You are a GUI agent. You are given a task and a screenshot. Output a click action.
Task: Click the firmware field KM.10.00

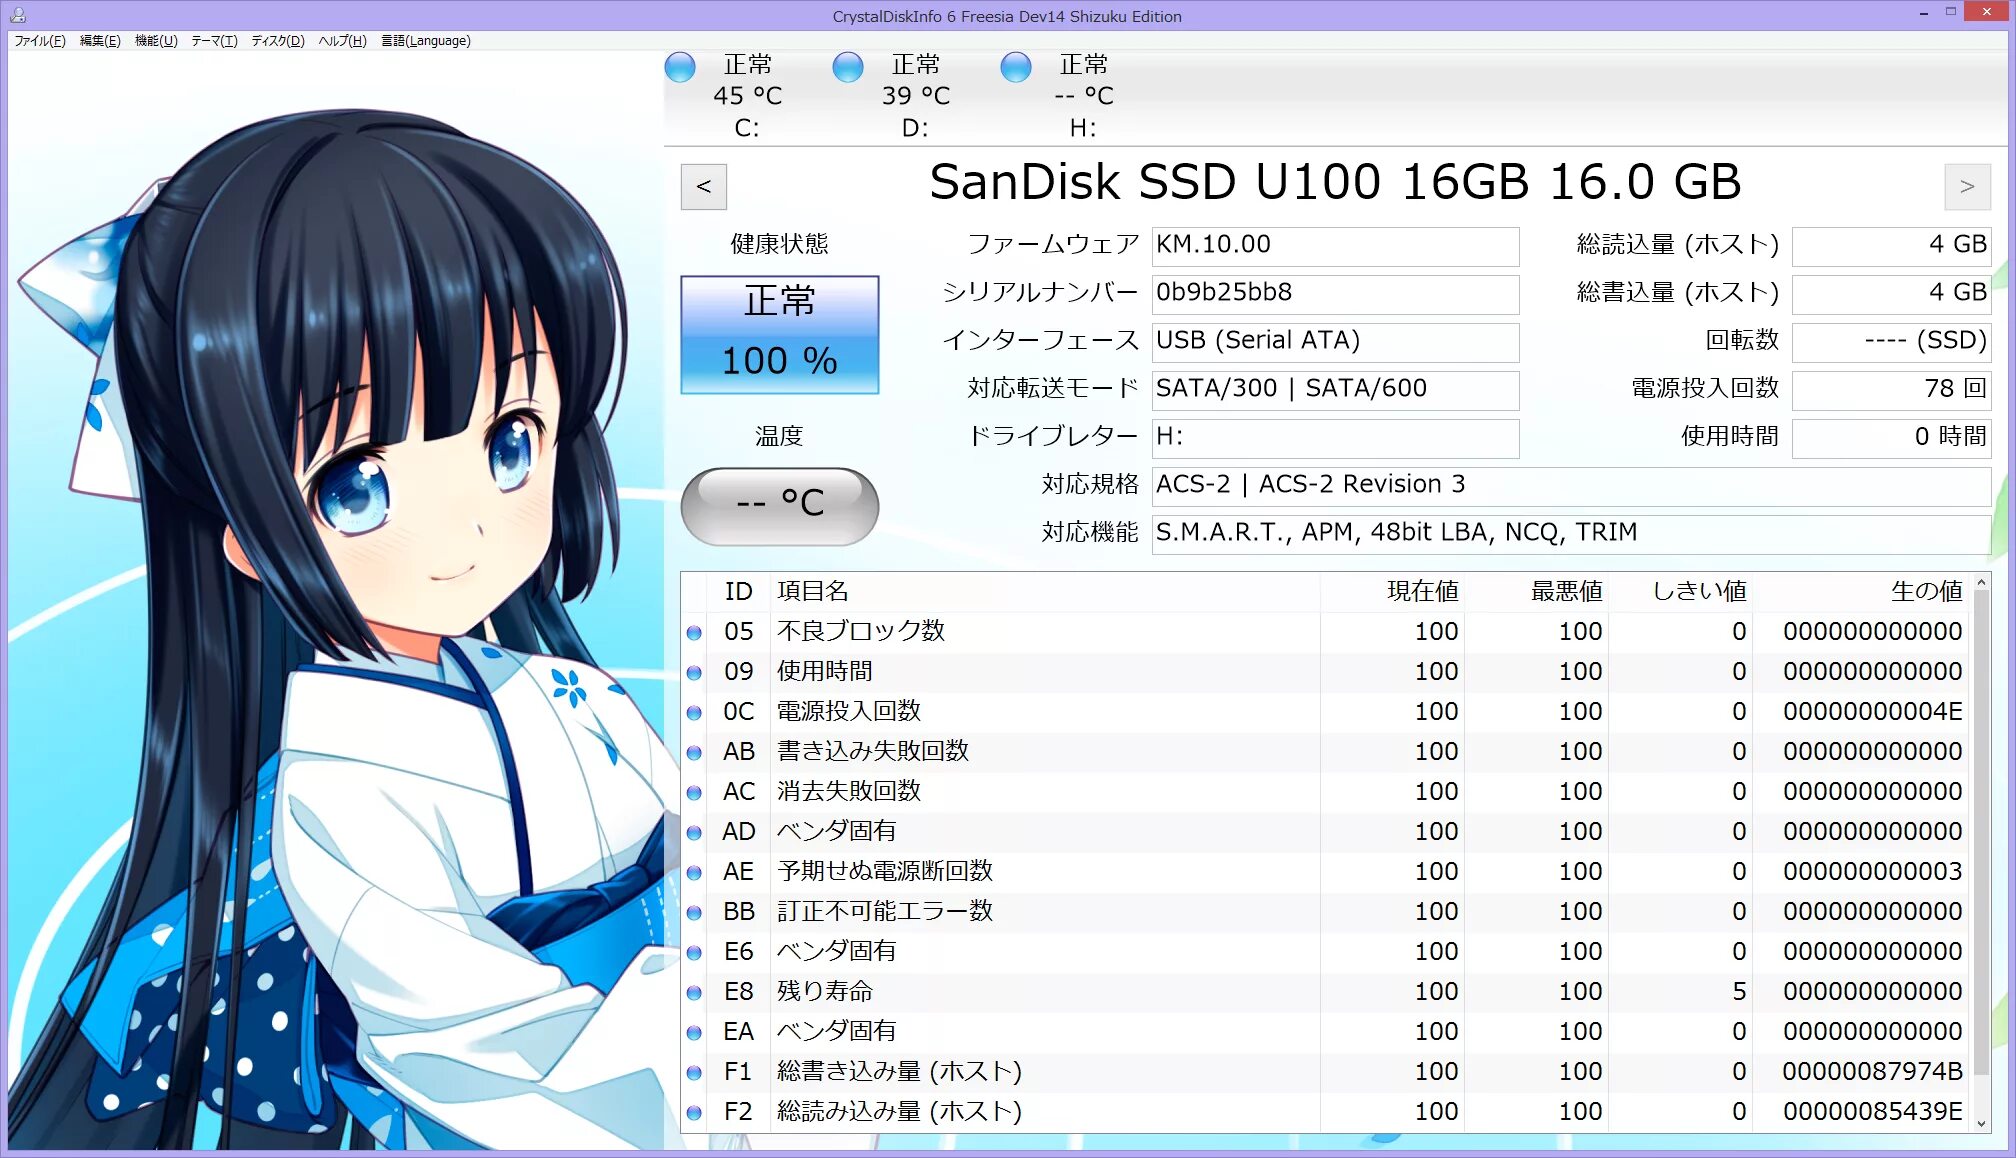click(x=1335, y=246)
